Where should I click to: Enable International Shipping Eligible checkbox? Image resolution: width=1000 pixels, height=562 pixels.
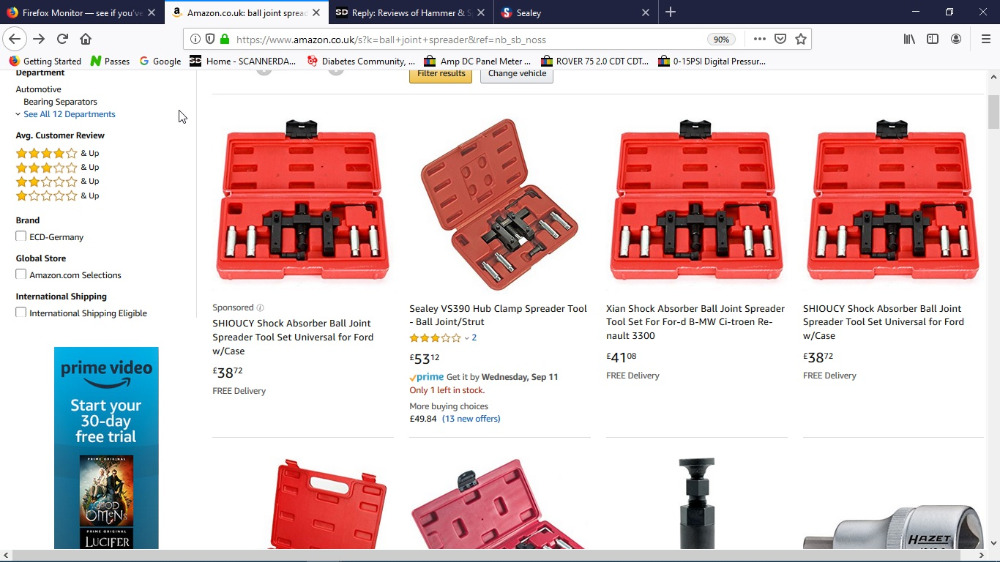coord(21,313)
